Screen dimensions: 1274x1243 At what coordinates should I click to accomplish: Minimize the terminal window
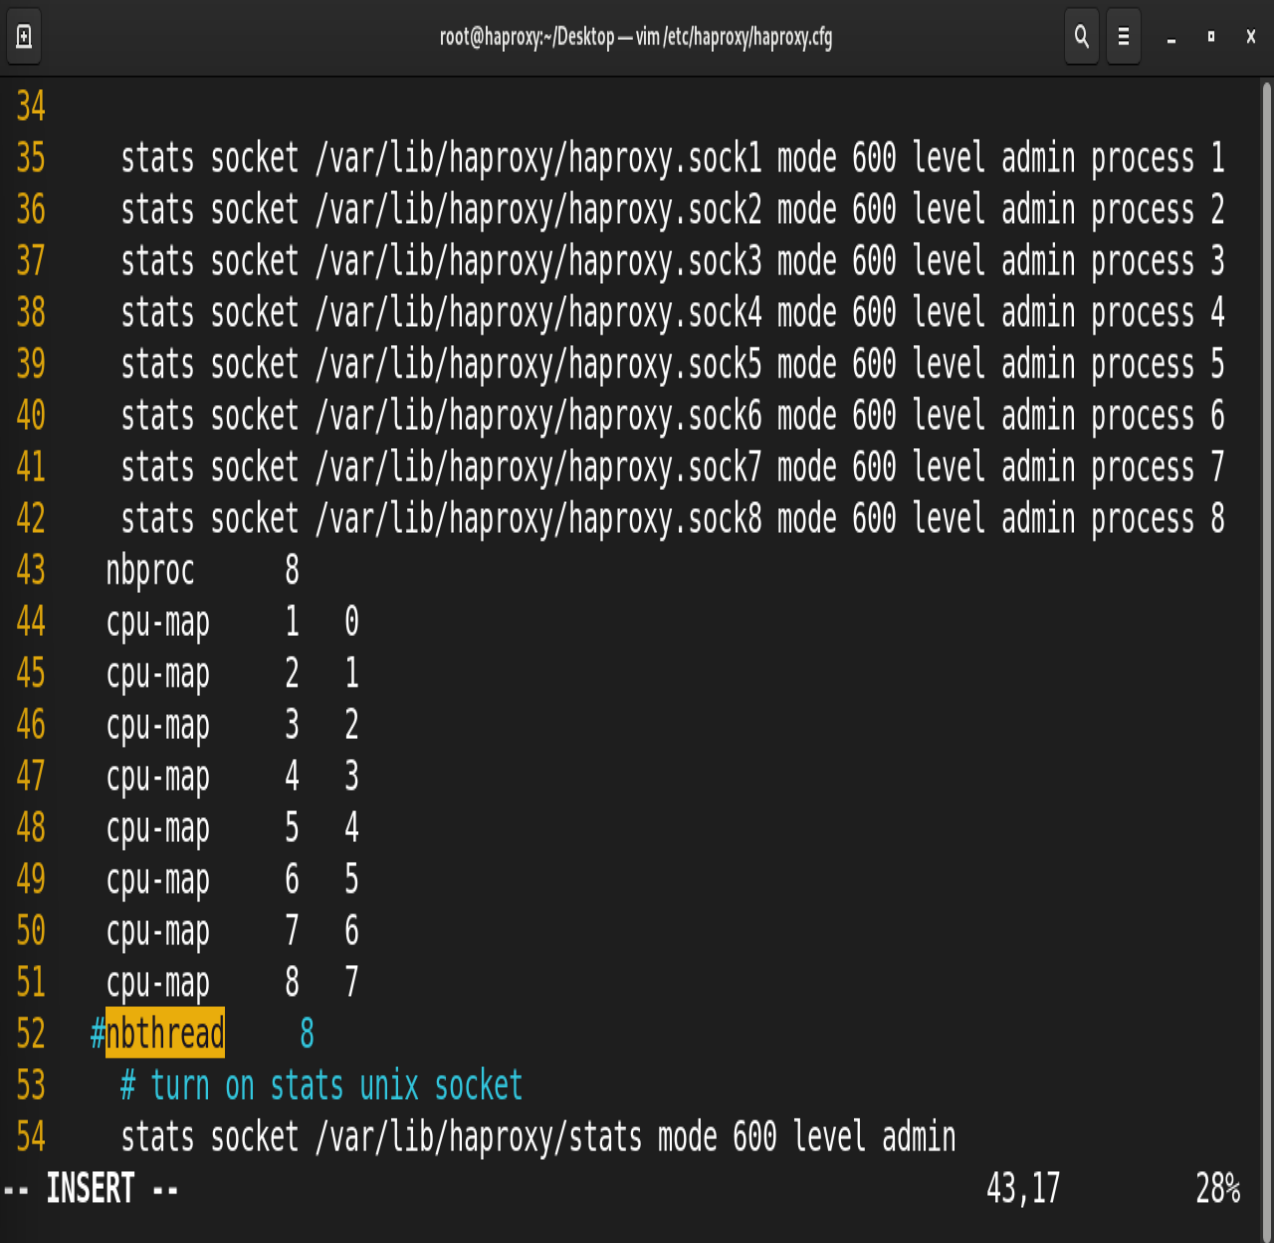tap(1171, 37)
